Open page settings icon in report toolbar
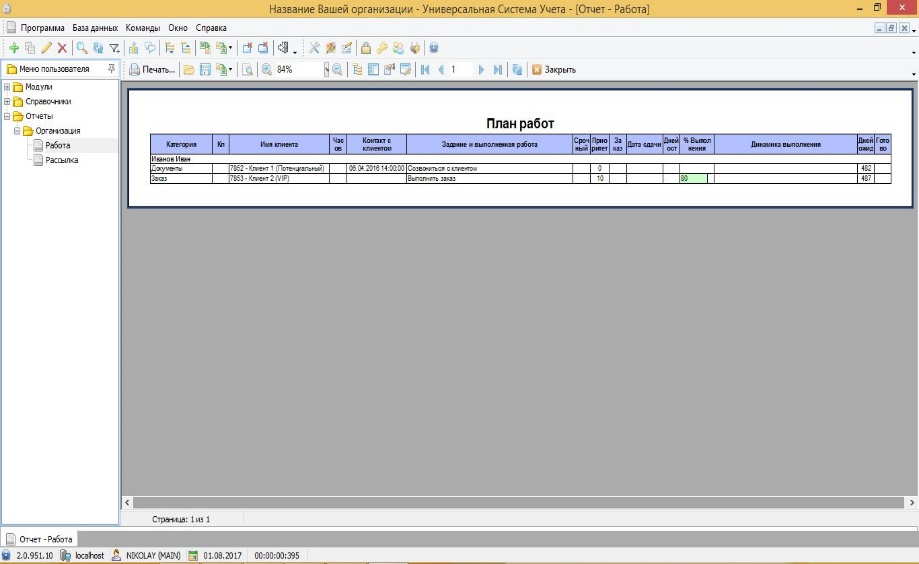 coord(389,70)
